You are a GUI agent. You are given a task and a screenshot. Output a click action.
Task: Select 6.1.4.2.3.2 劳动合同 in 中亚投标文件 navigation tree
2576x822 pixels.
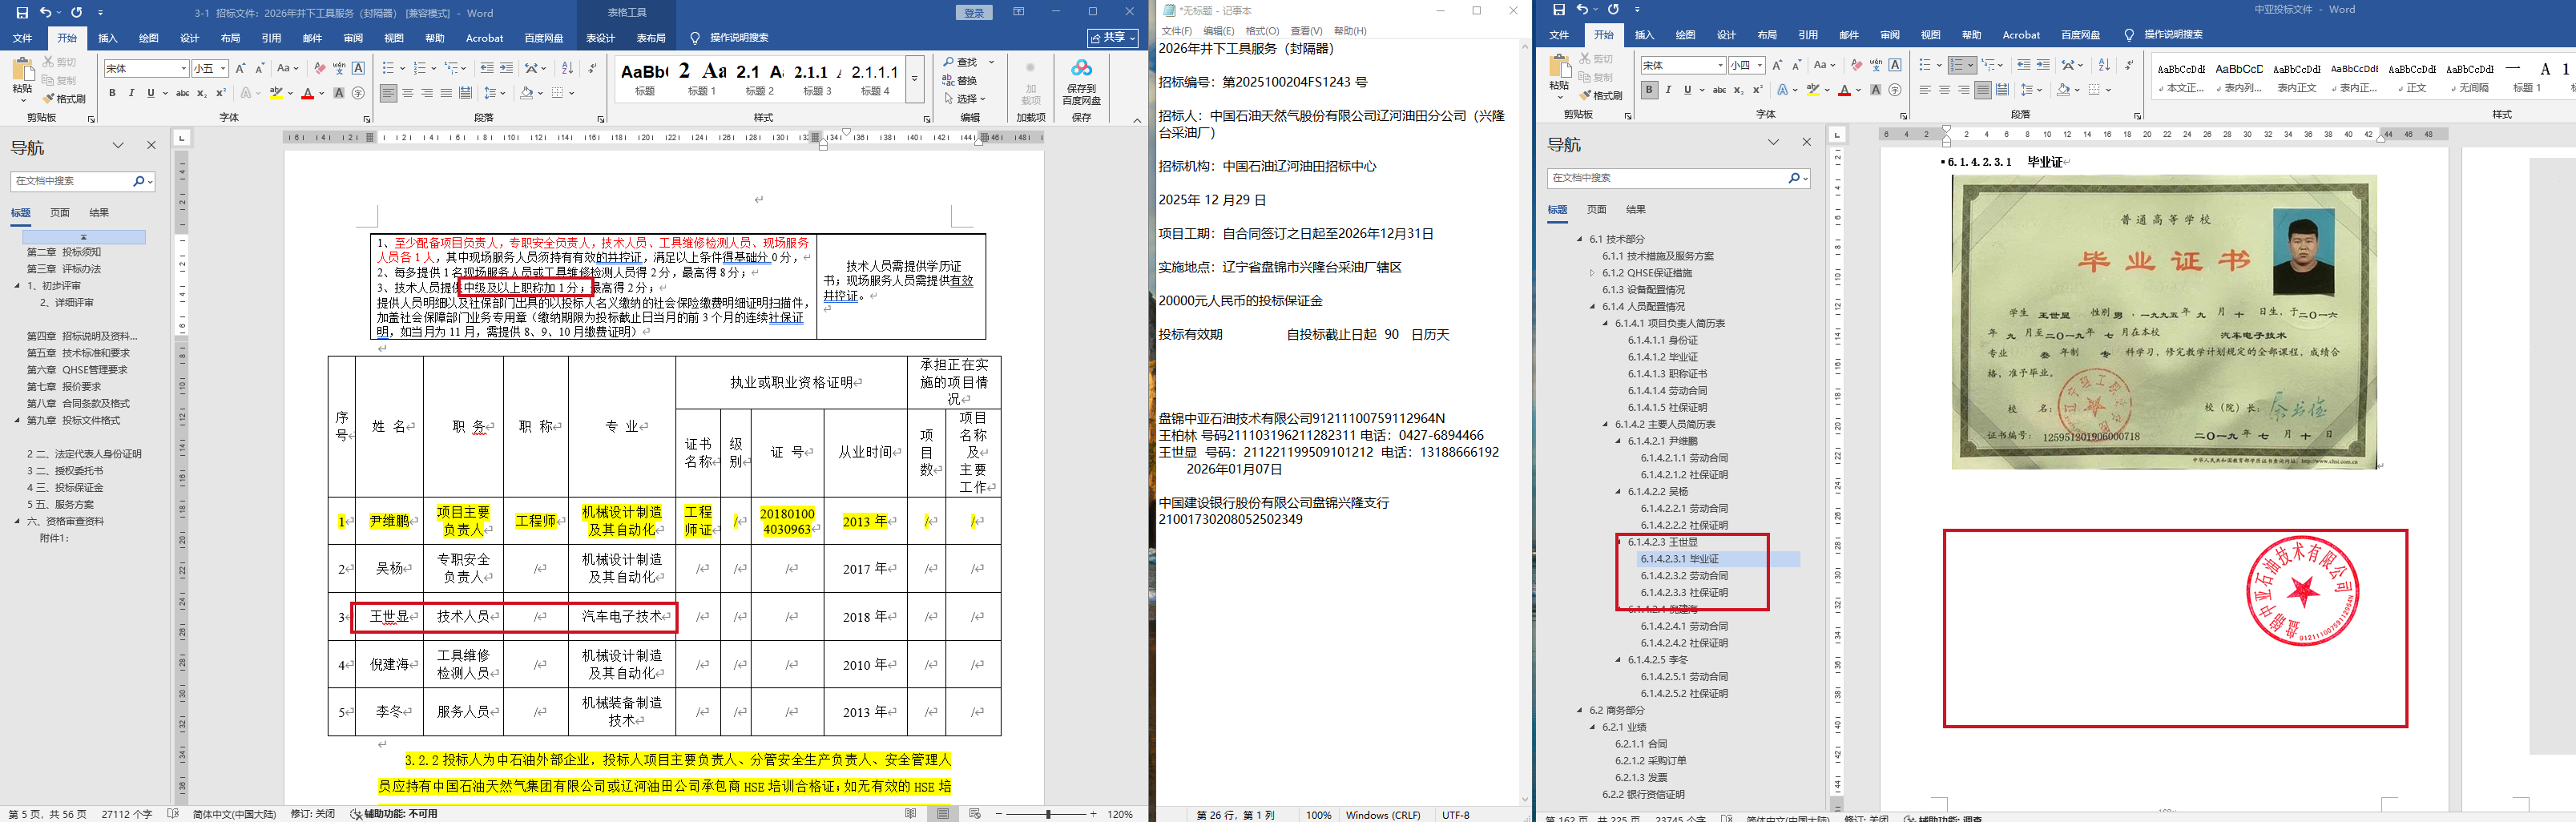point(1684,576)
